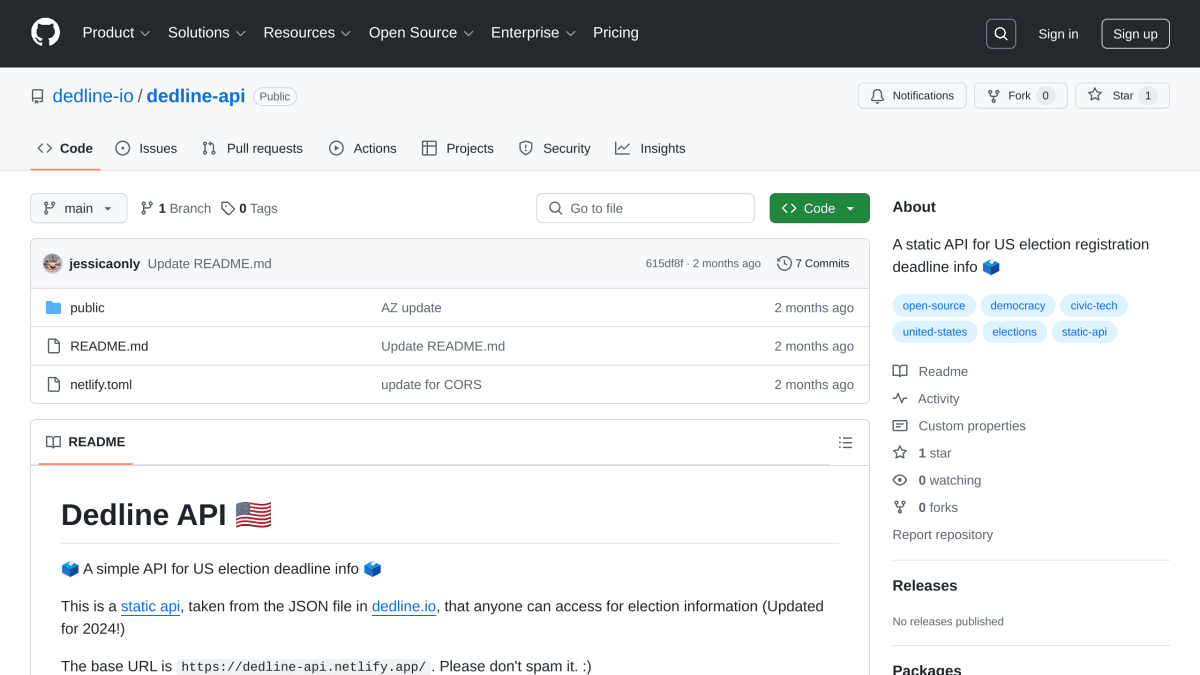This screenshot has width=1200, height=675.
Task: Select the civic-tech topic tag
Action: 1094,306
